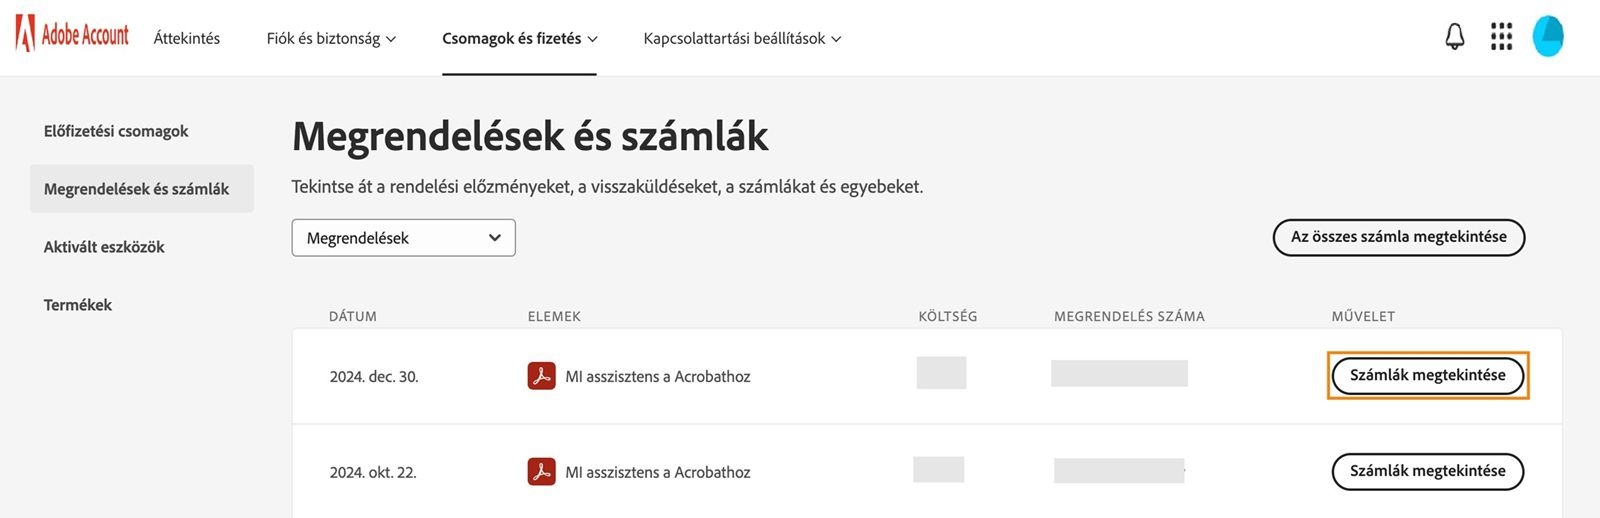Expand Kapcsolattartási beállítások menu

coord(742,38)
